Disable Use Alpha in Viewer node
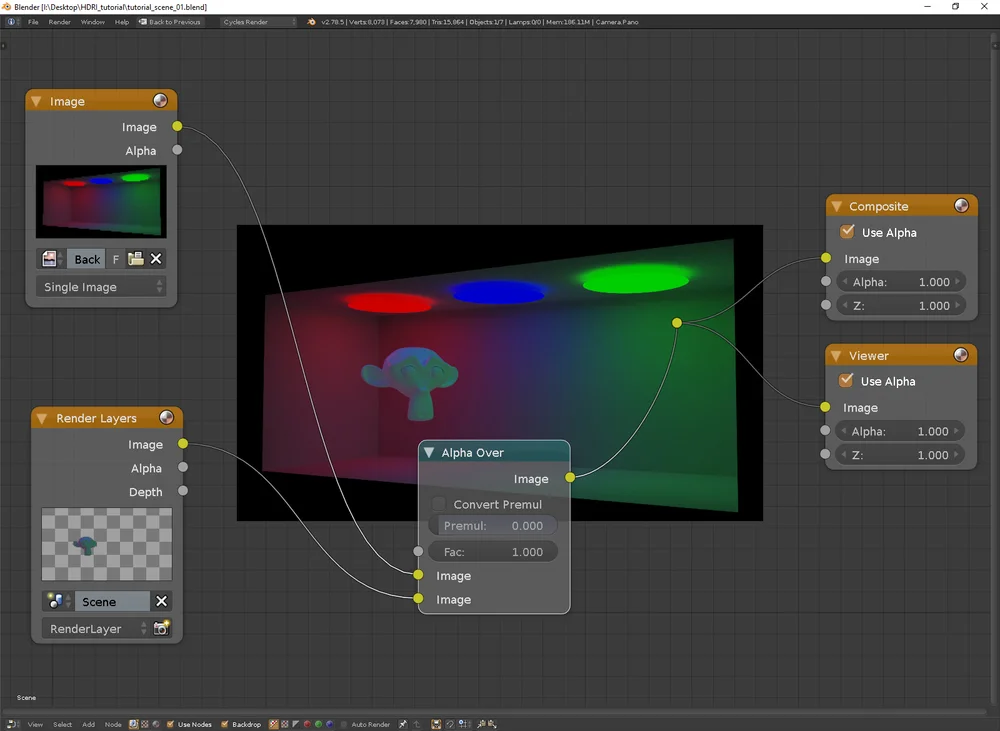1000x731 pixels. tap(846, 381)
